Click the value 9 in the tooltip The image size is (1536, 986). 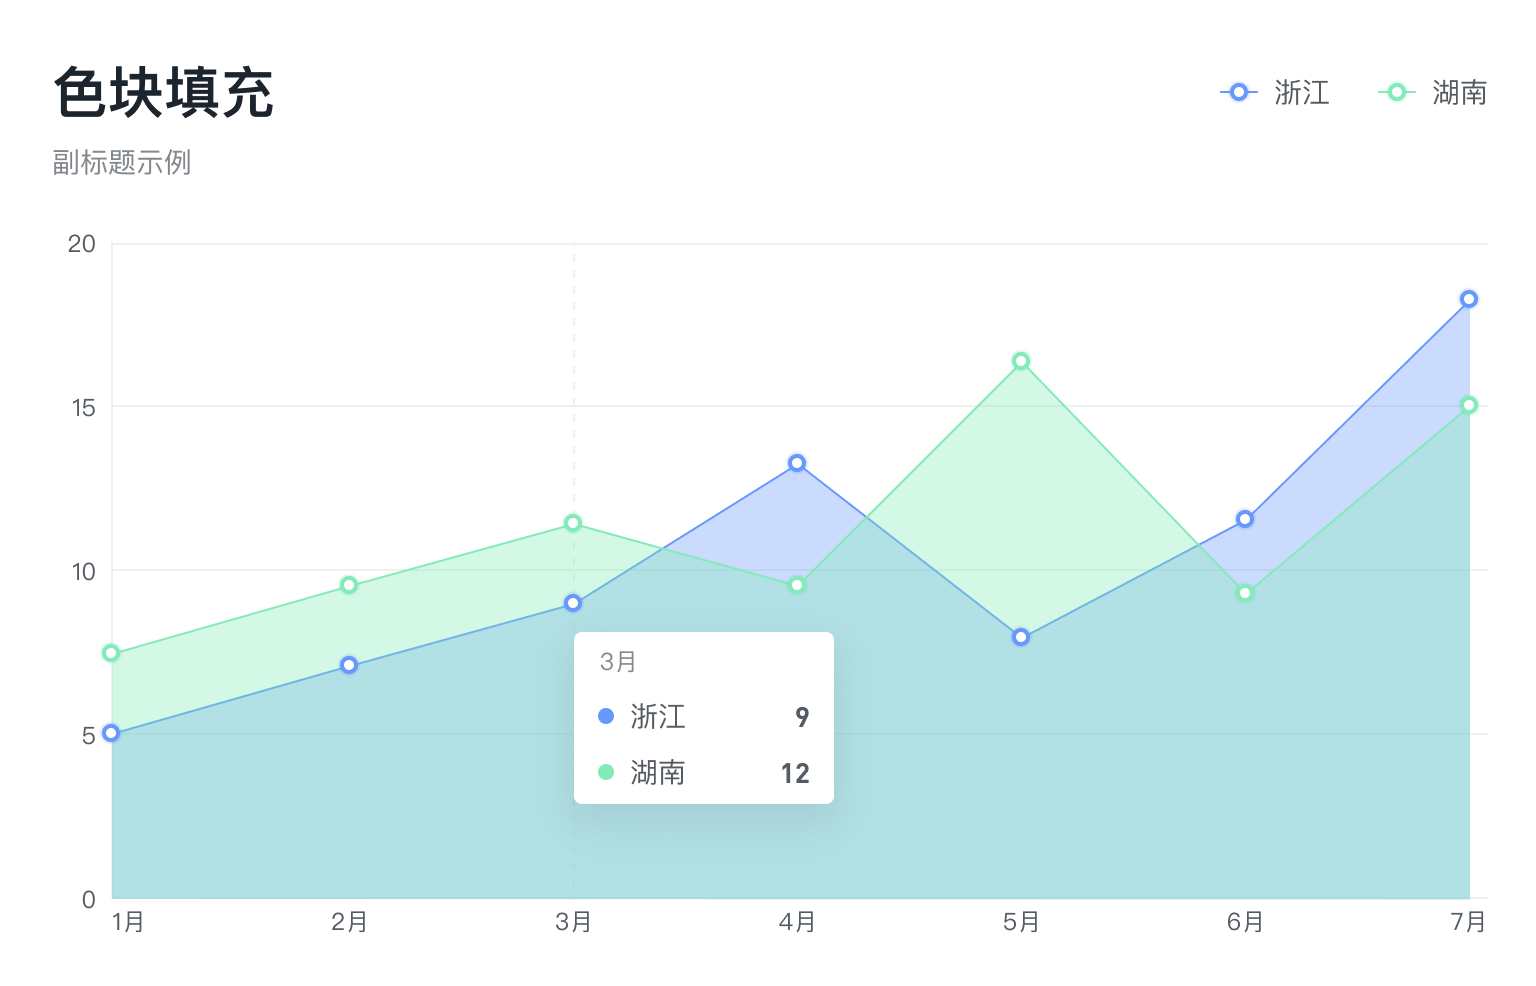802,717
